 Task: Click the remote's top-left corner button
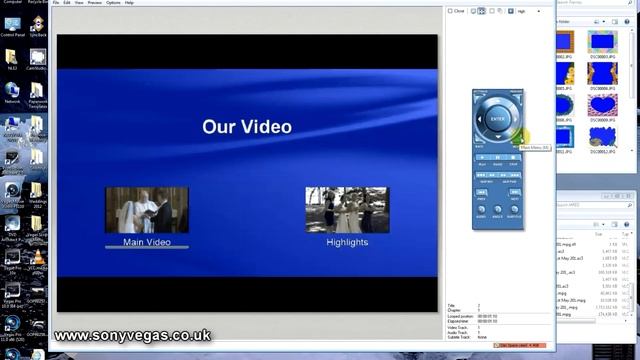478,98
